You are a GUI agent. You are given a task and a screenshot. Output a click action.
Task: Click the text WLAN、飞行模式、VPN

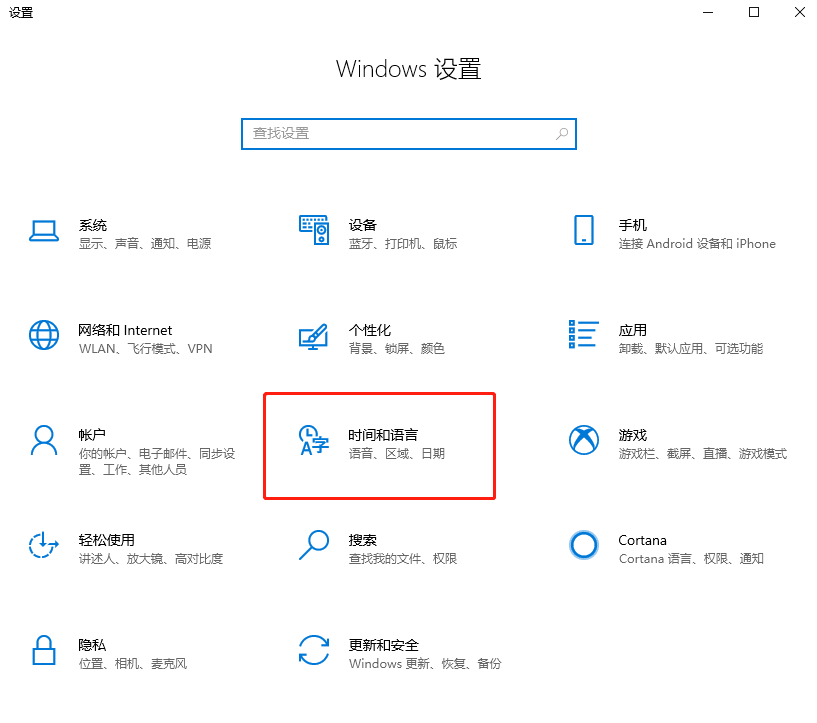point(146,349)
